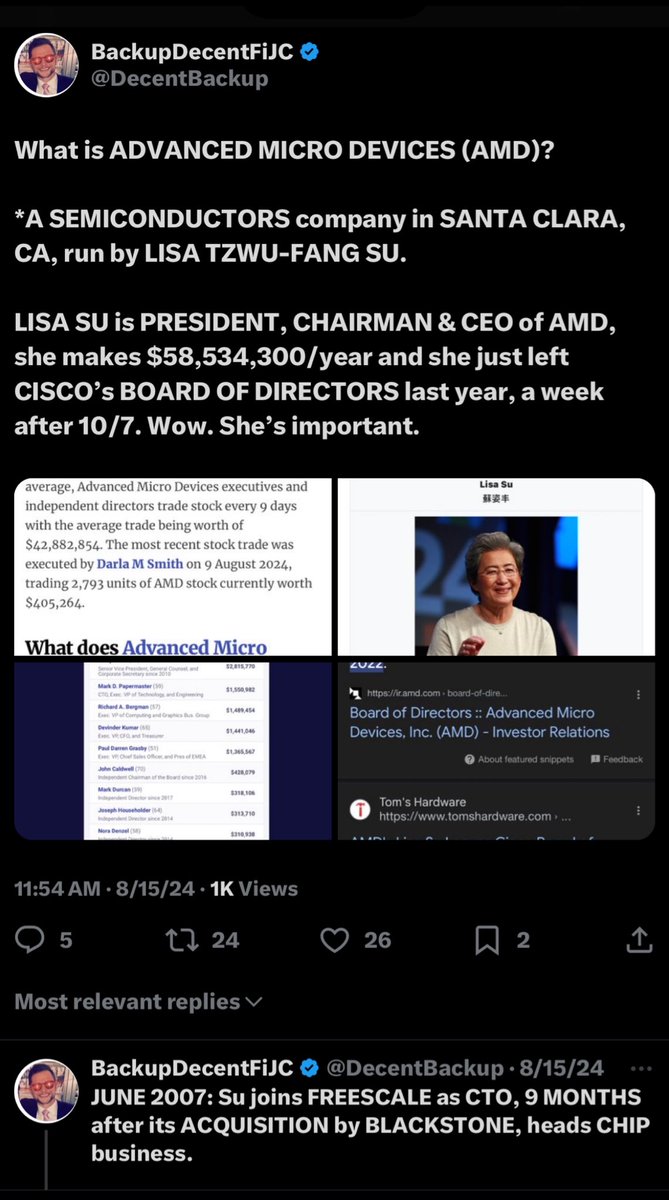Open the Board of Directors search screenshot
This screenshot has height=1200, width=669.
click(x=497, y=750)
